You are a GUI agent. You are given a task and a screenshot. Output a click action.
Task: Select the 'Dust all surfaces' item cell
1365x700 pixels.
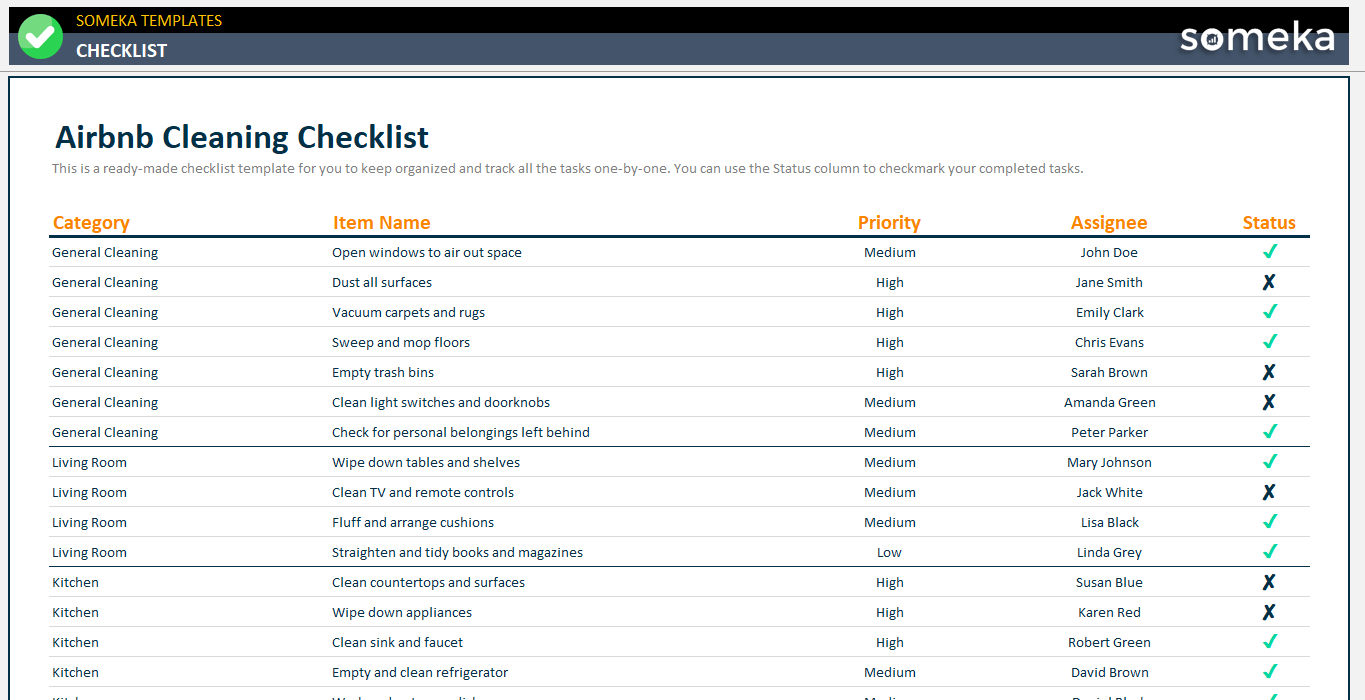pyautogui.click(x=382, y=283)
